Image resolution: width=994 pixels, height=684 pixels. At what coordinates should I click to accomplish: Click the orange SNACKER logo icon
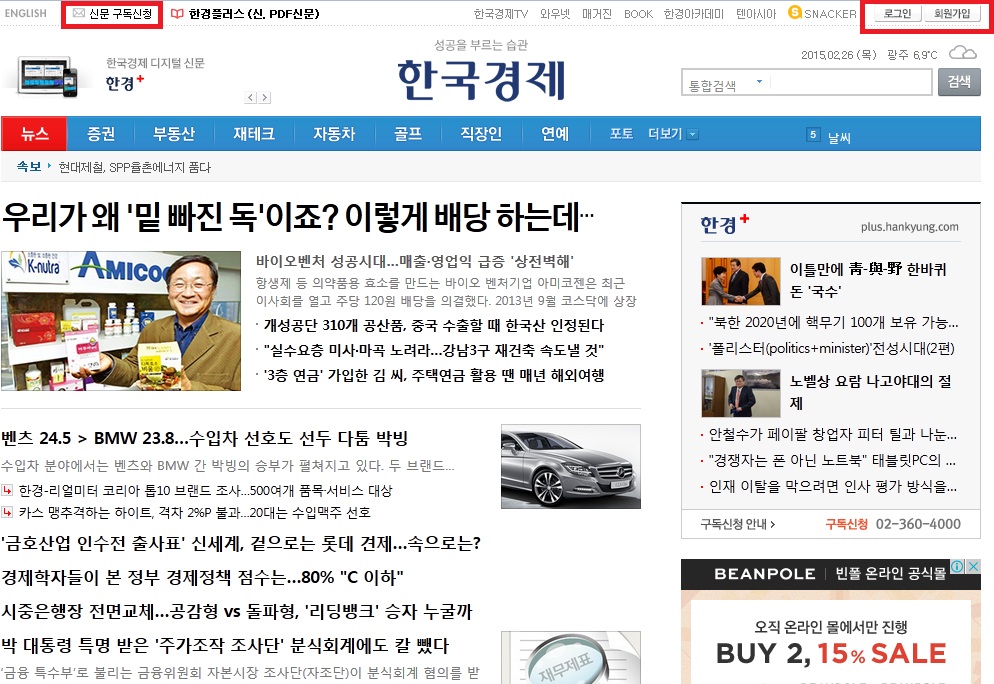point(795,12)
